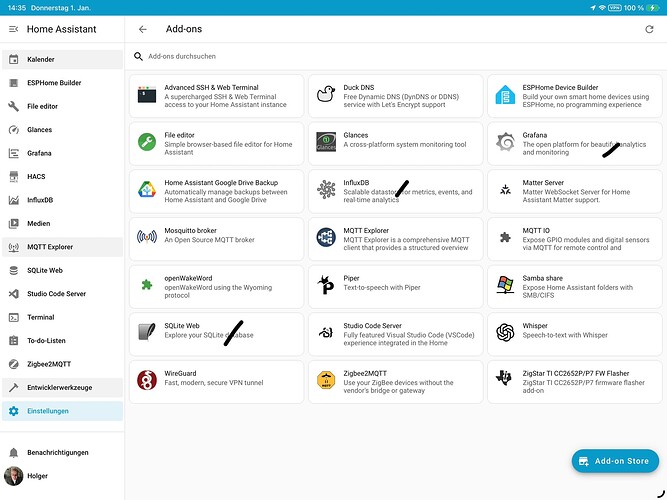The image size is (667, 500).
Task: Go back using the arrow next to Add-ons
Action: coord(143,29)
